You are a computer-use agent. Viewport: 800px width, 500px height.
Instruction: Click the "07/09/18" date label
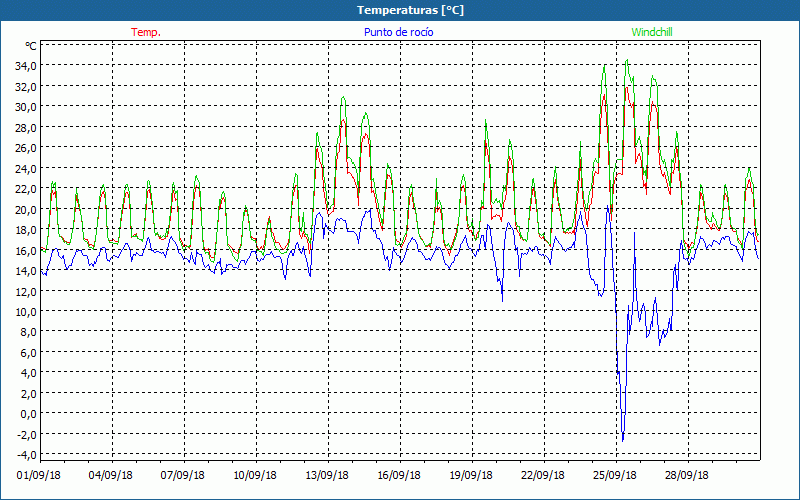(183, 475)
